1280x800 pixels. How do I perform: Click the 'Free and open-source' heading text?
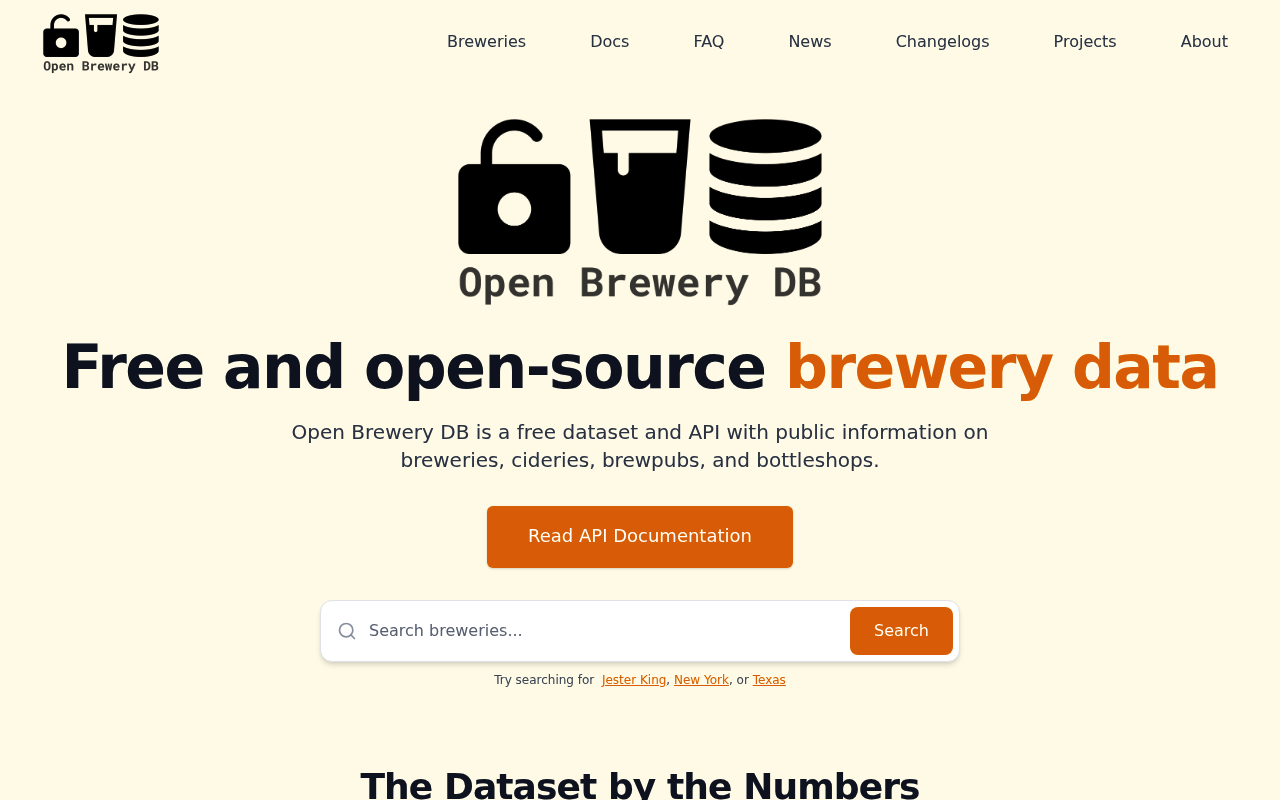tap(414, 367)
